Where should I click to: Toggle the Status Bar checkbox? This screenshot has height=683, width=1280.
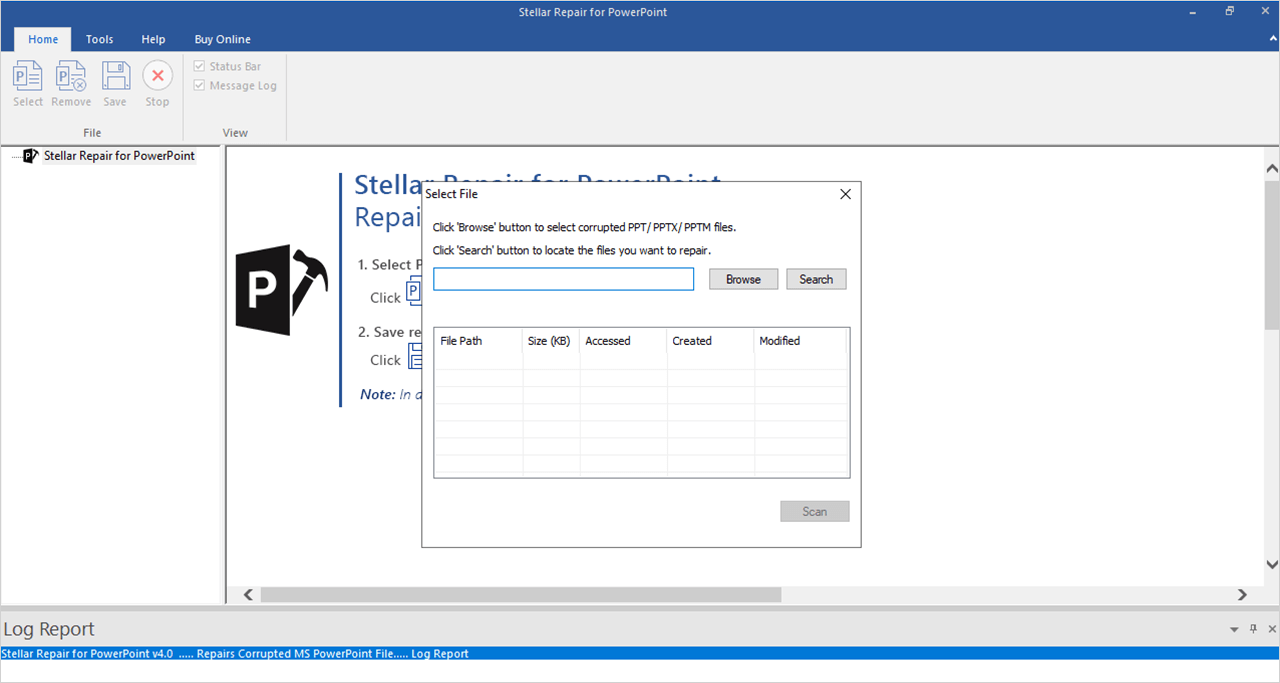(x=199, y=66)
